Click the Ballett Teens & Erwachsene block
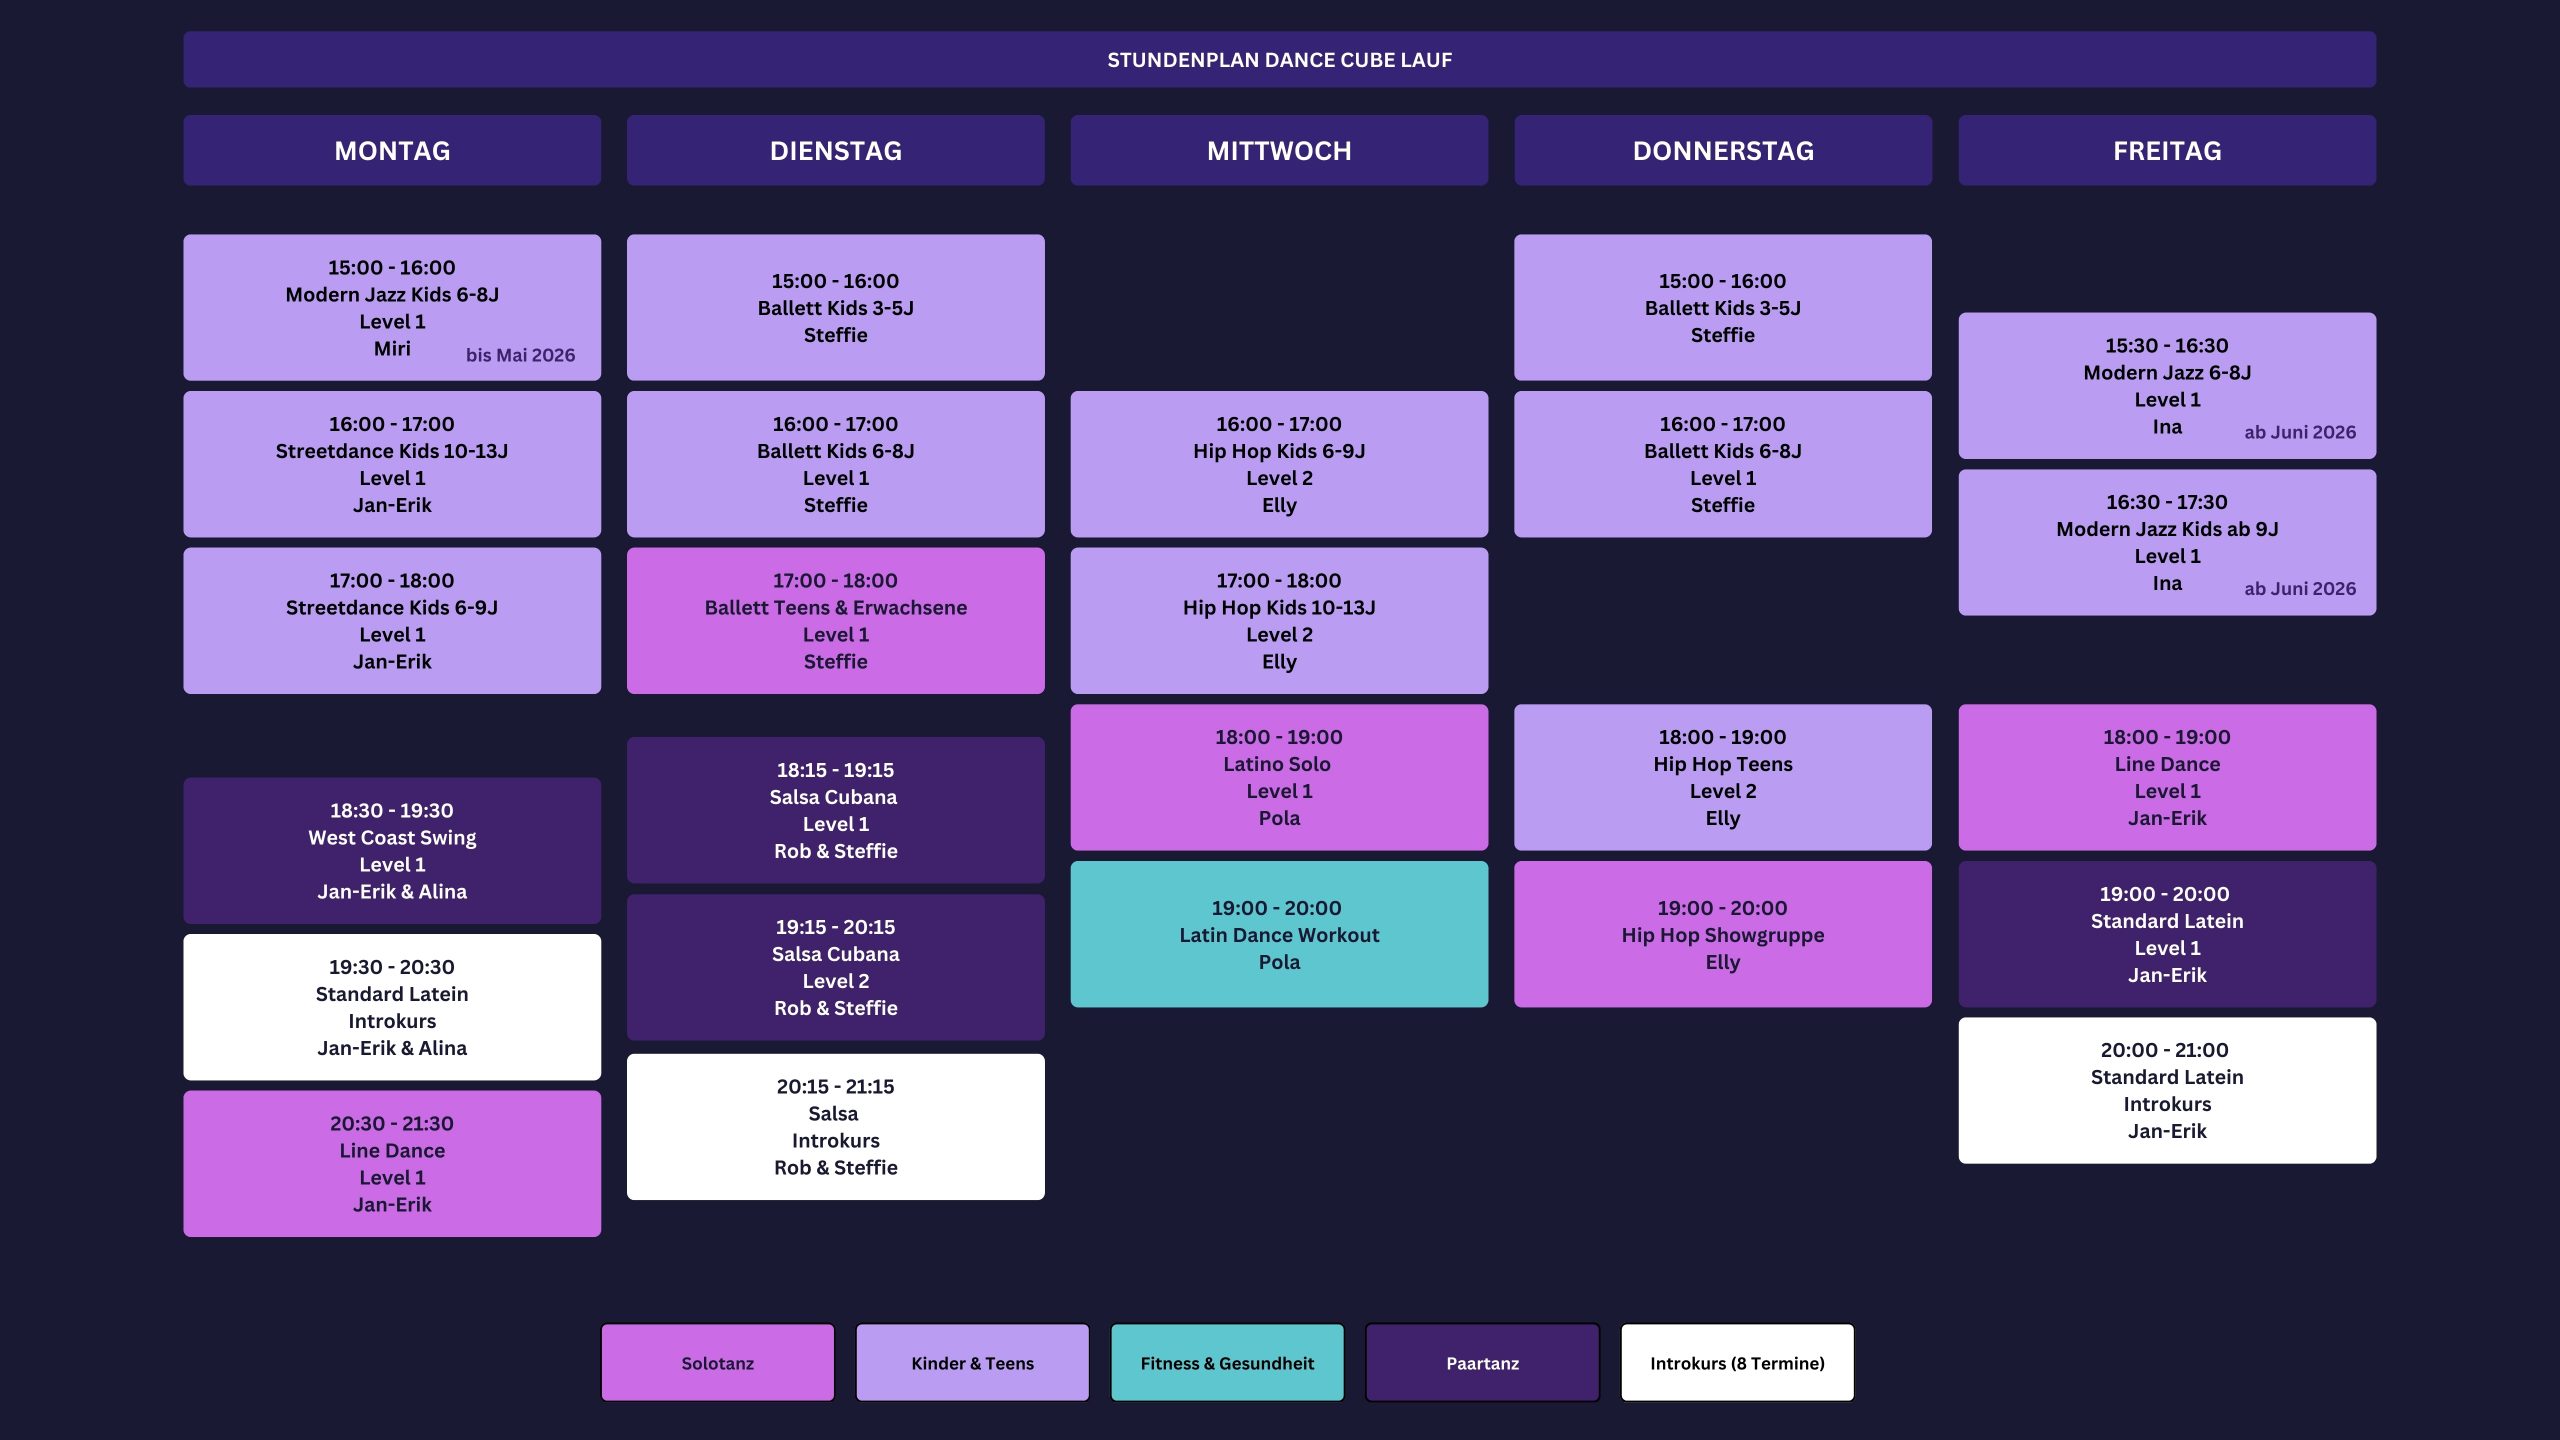 [835, 620]
